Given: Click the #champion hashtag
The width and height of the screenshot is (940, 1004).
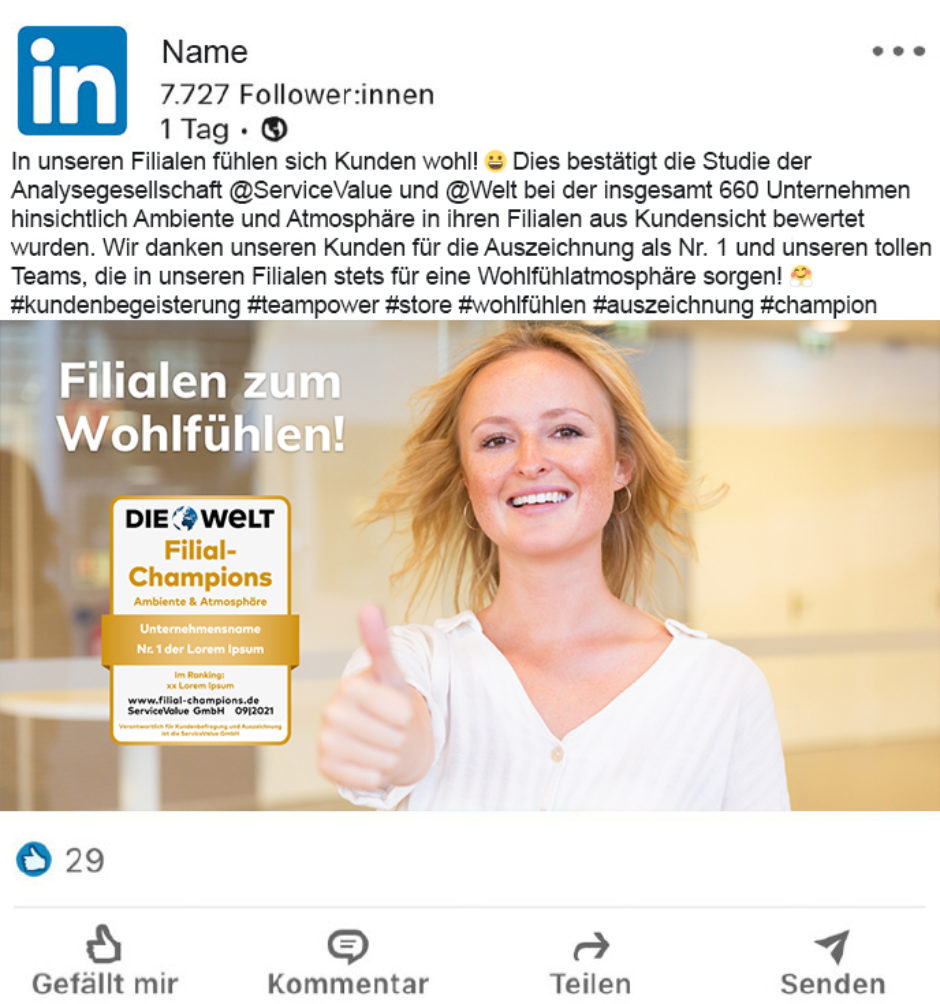Looking at the screenshot, I should coord(818,305).
